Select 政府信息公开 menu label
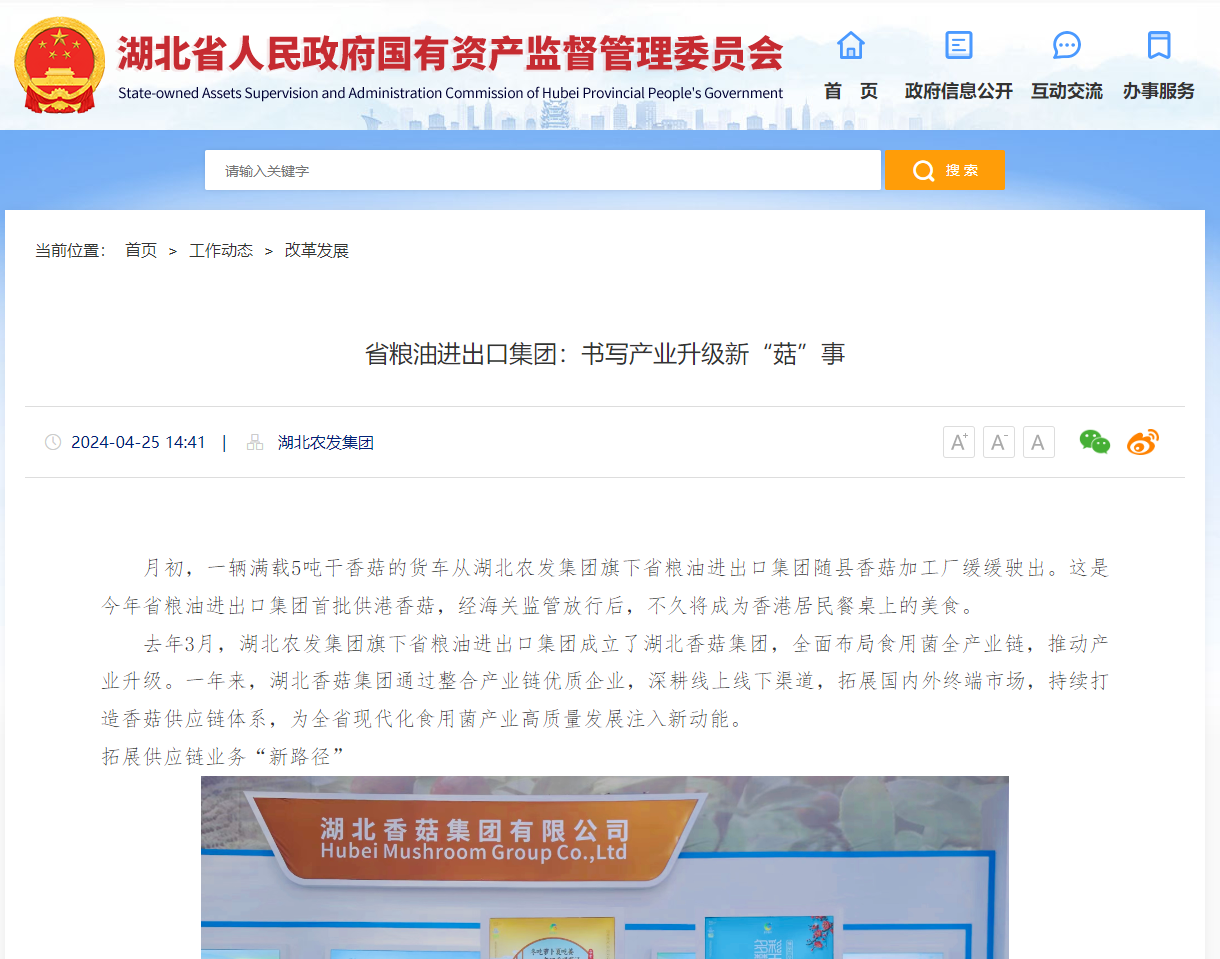The image size is (1220, 959). coord(958,91)
